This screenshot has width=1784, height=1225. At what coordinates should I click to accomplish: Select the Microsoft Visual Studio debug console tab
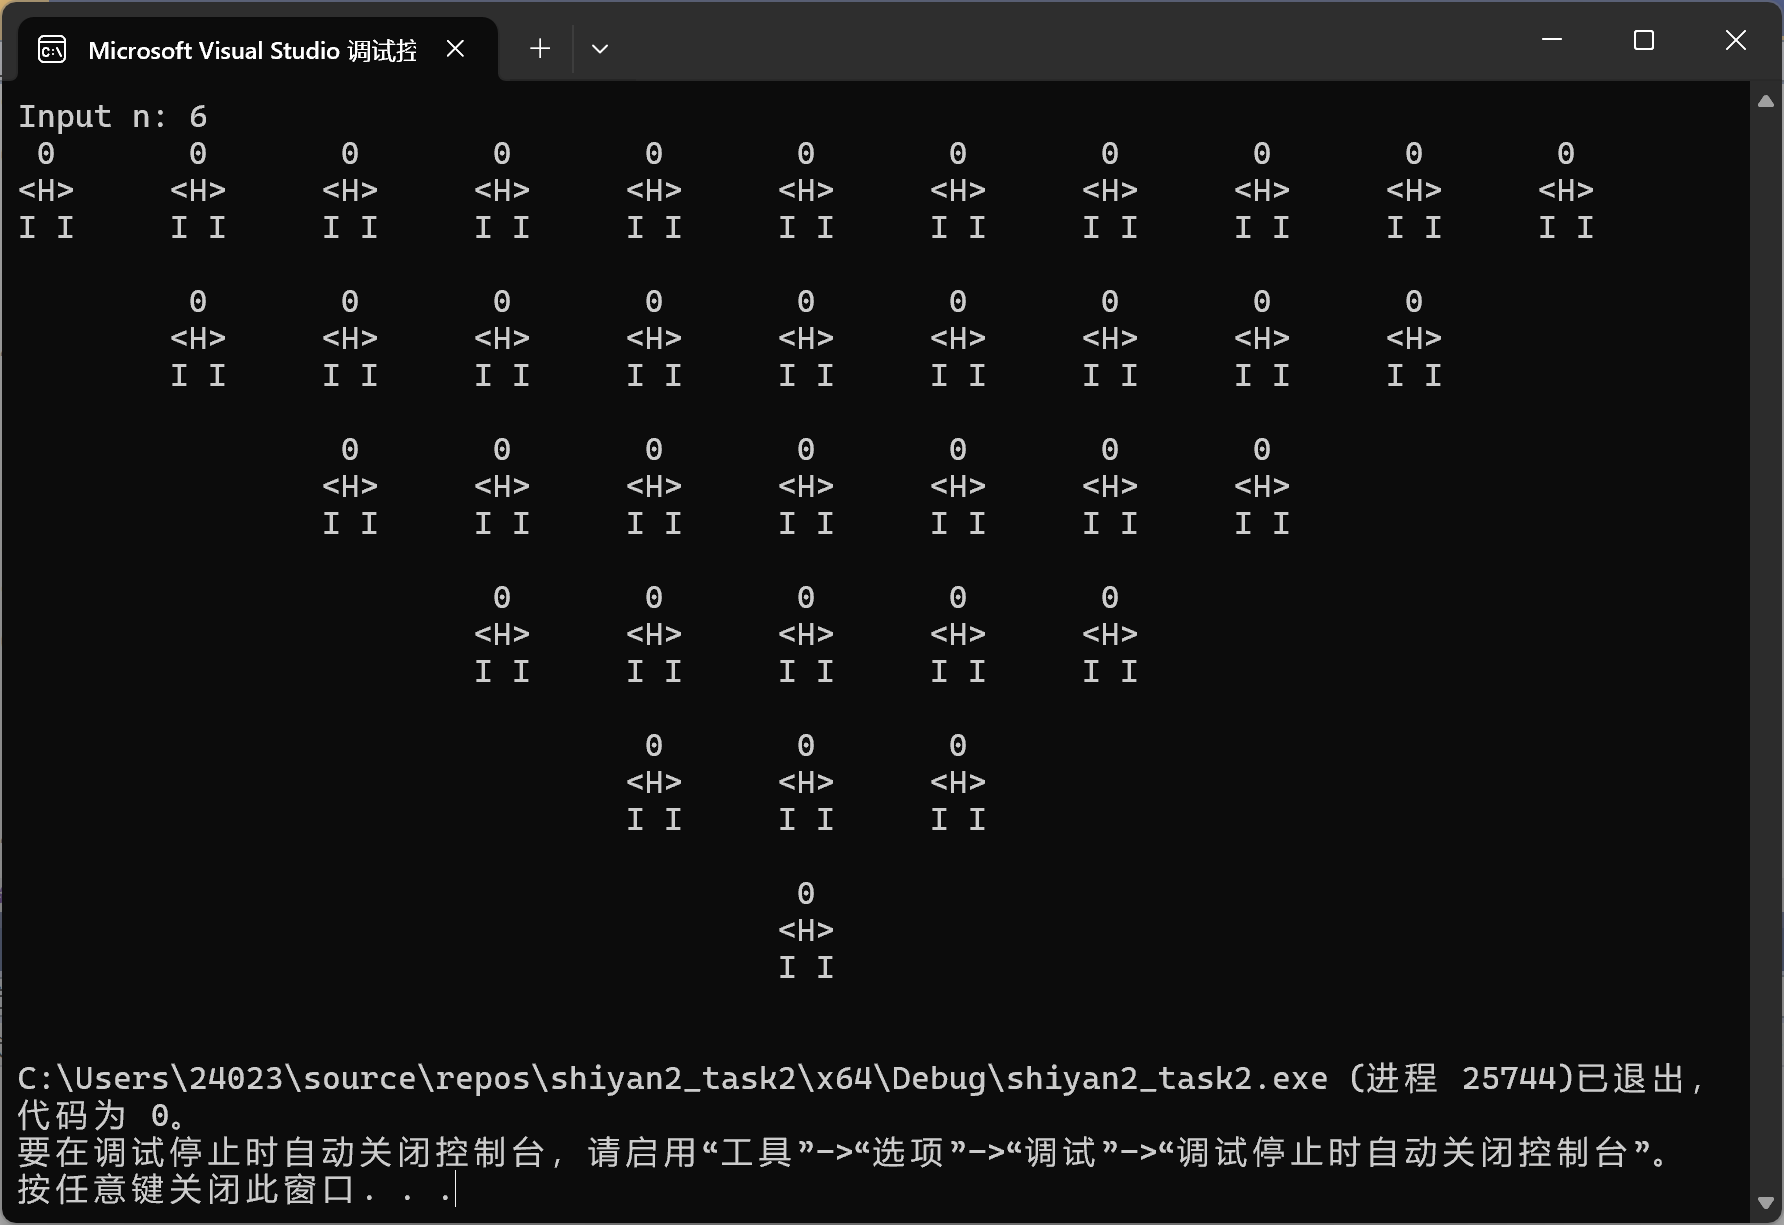258,49
